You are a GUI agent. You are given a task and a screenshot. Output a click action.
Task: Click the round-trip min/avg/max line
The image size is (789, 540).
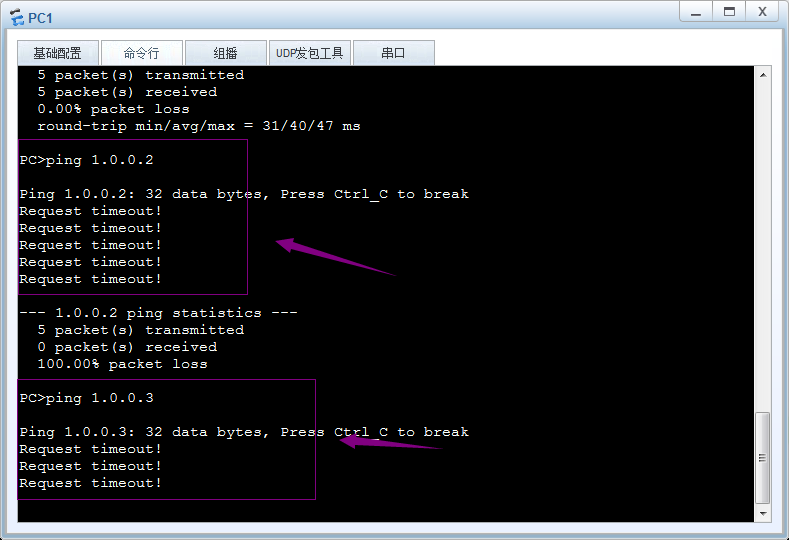tap(198, 126)
